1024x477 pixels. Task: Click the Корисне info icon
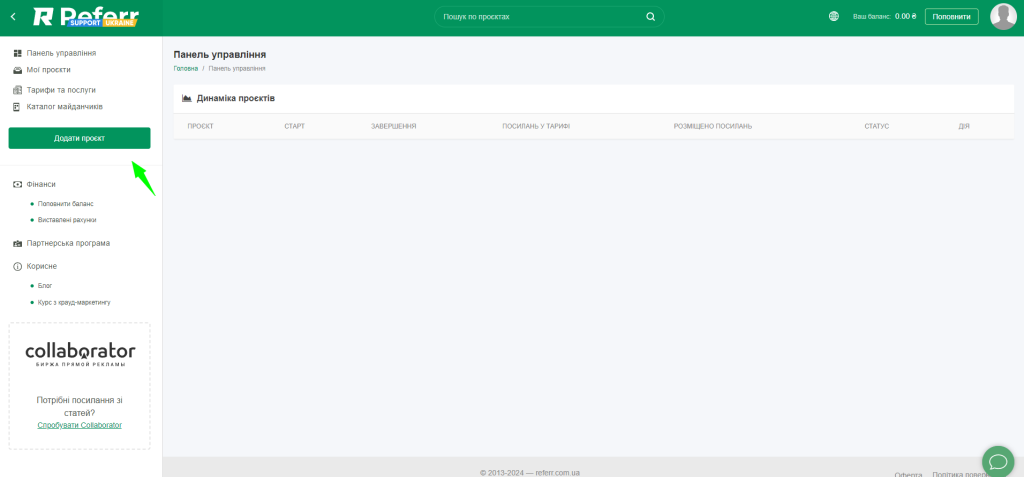[x=18, y=267]
